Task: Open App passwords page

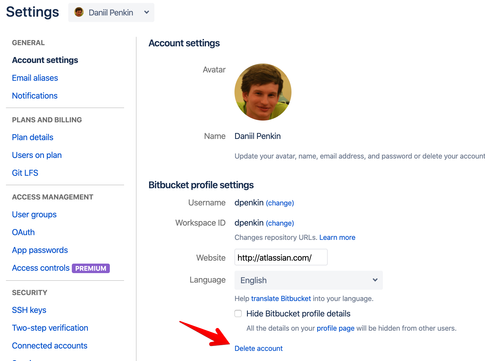Action: pyautogui.click(x=40, y=250)
